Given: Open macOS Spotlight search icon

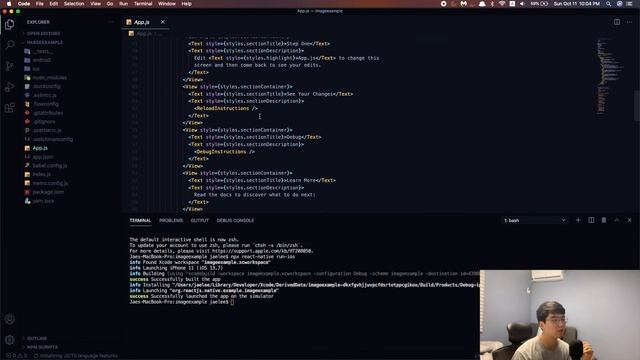Looking at the screenshot, I should (x=608, y=4).
